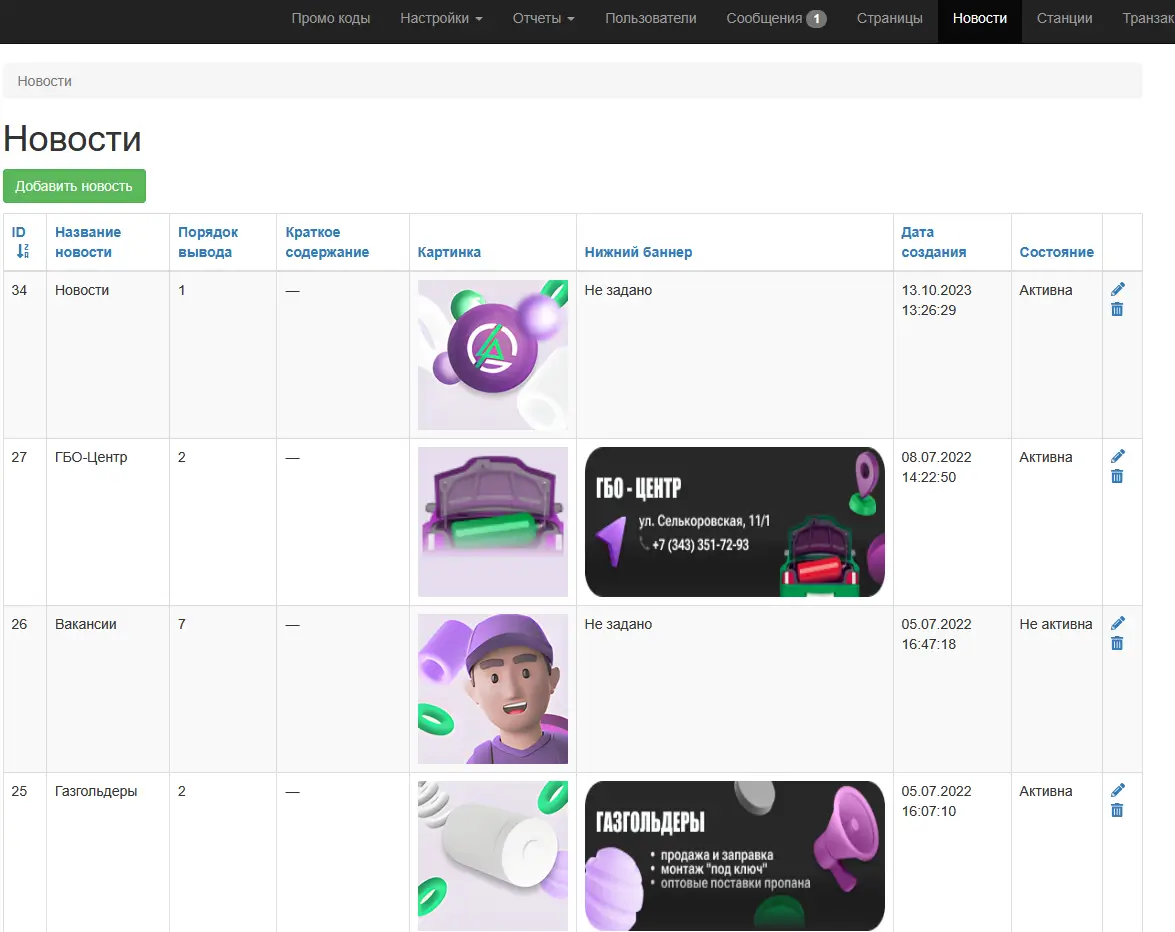
Task: Open Сообщения with notification badge
Action: 776,18
